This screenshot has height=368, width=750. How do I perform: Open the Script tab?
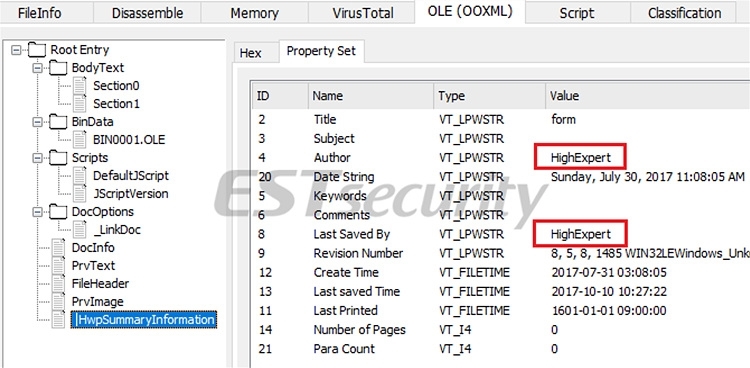[x=577, y=13]
